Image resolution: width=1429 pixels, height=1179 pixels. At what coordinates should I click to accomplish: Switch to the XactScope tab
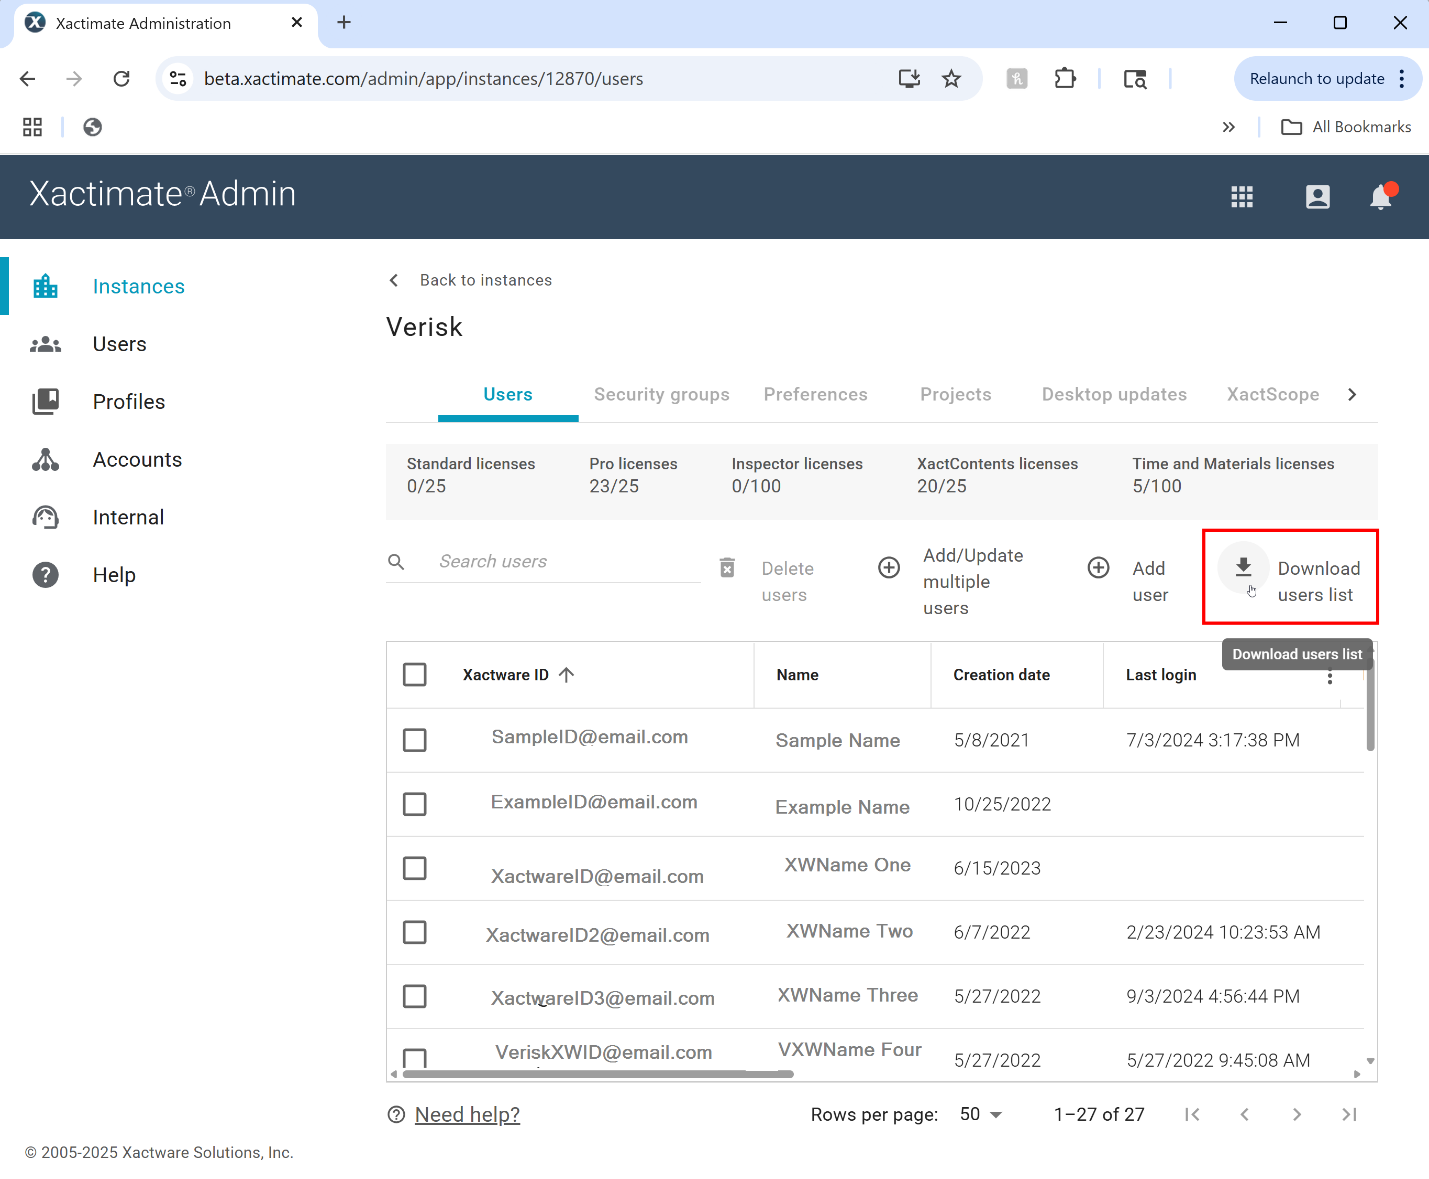[x=1273, y=395]
